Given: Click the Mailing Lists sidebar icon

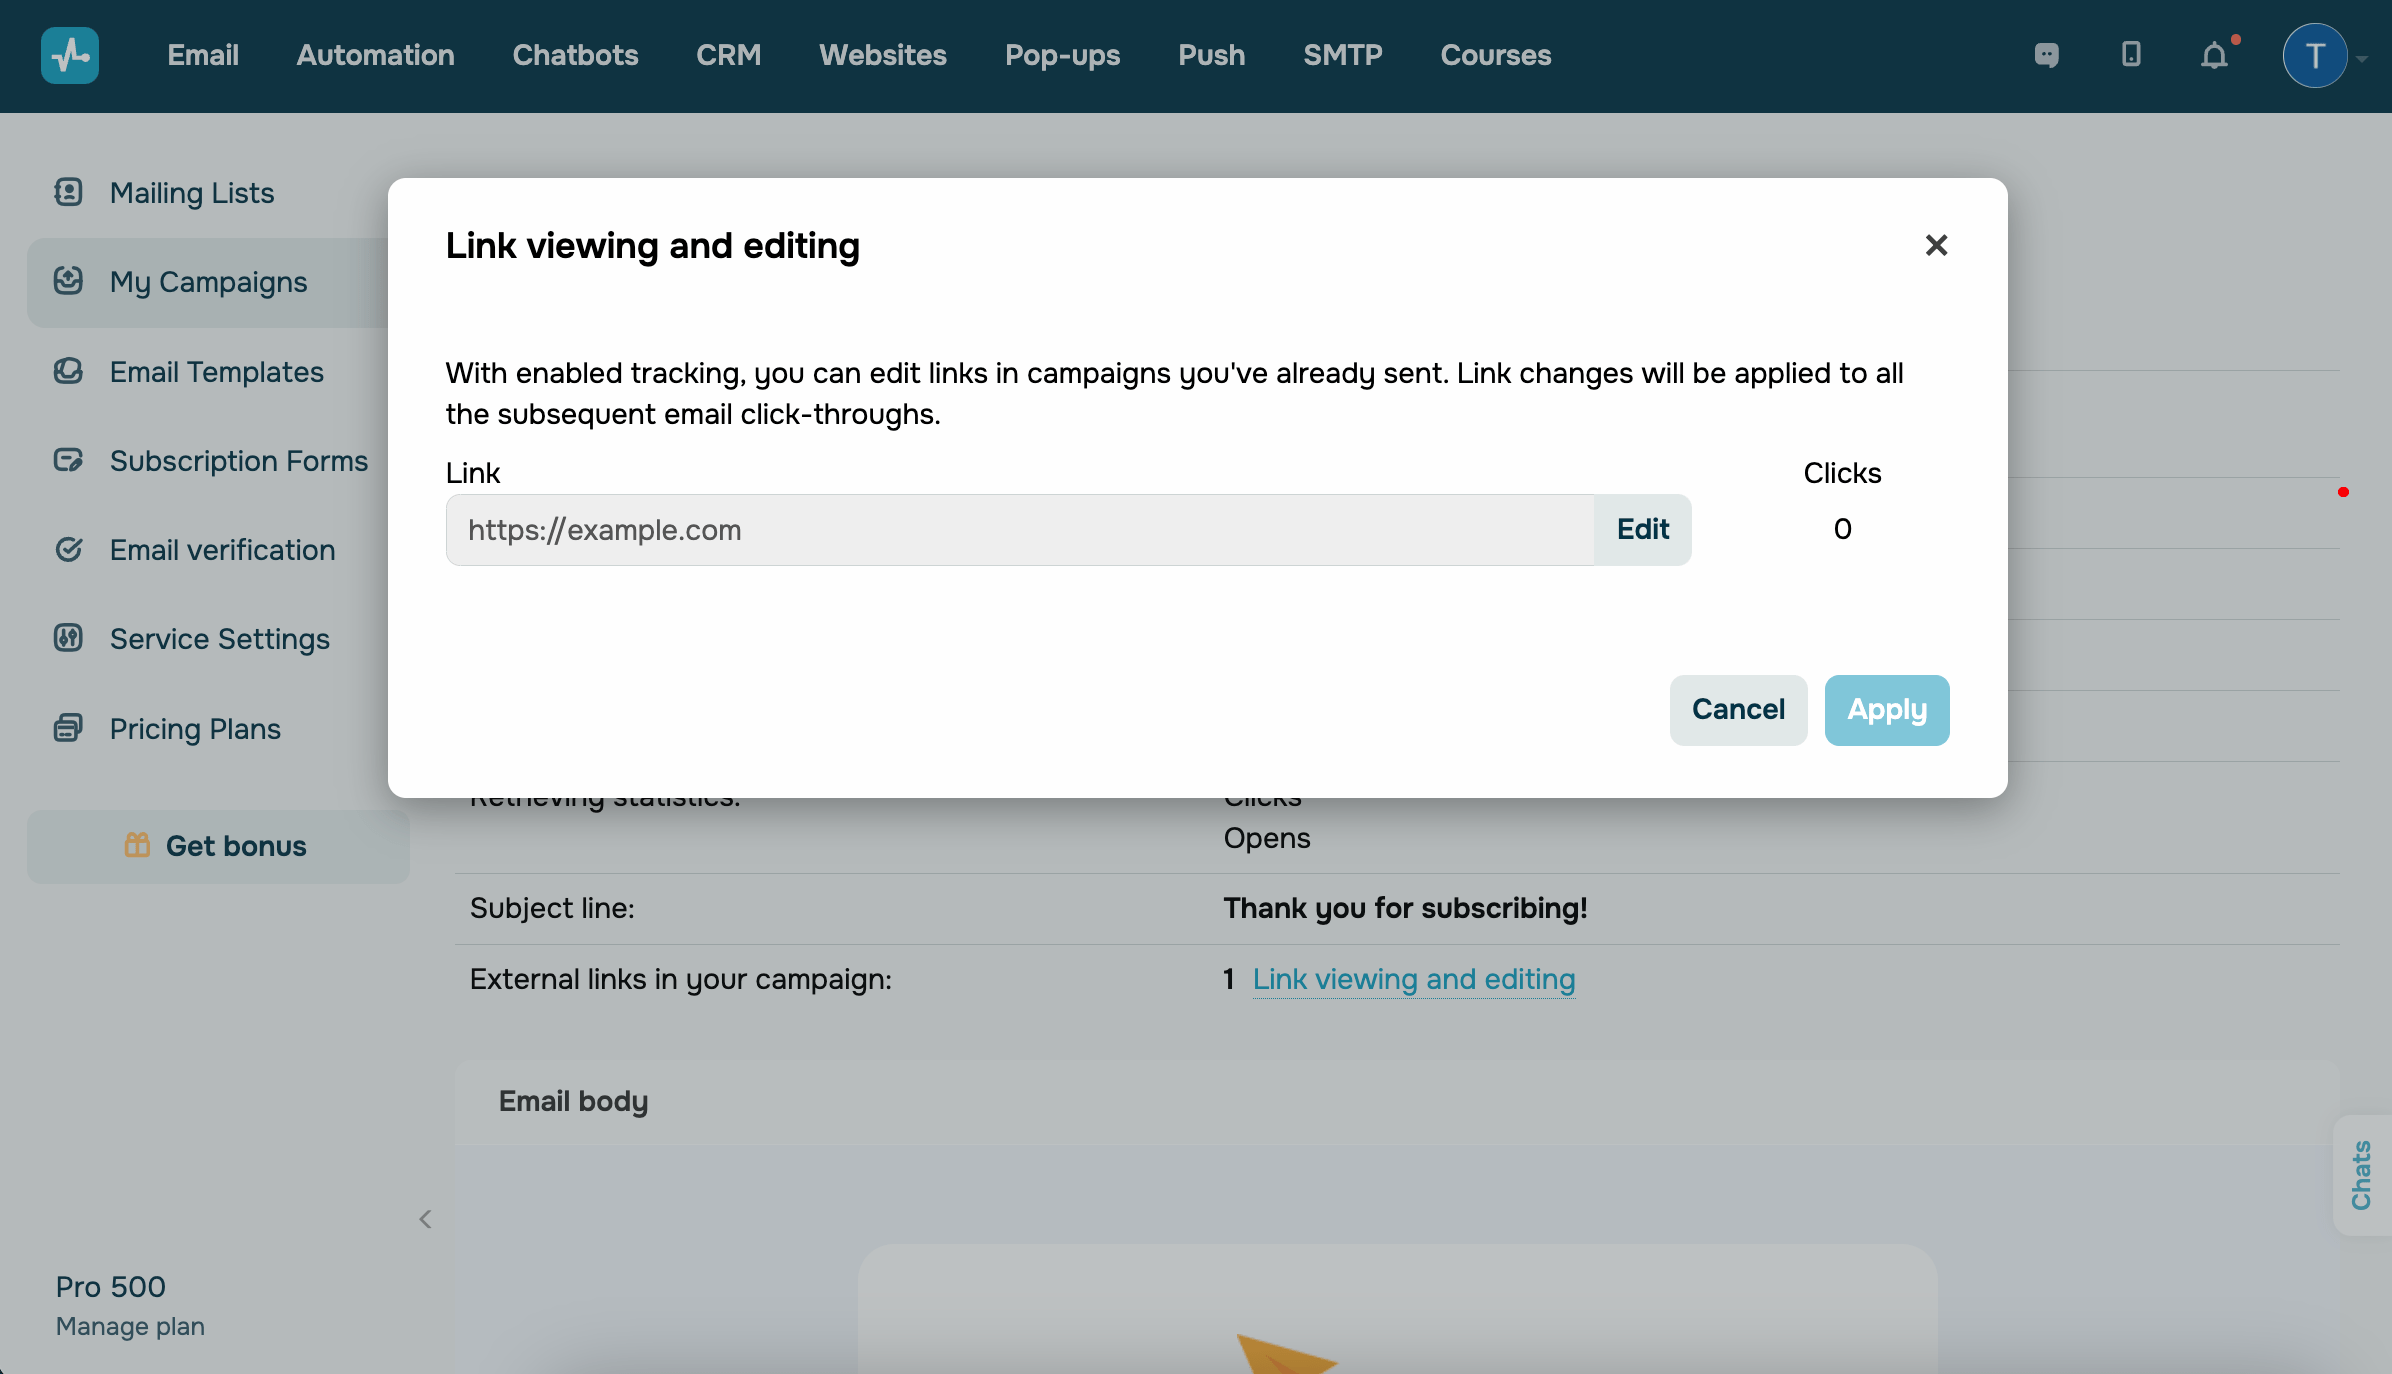Looking at the screenshot, I should pyautogui.click(x=68, y=192).
